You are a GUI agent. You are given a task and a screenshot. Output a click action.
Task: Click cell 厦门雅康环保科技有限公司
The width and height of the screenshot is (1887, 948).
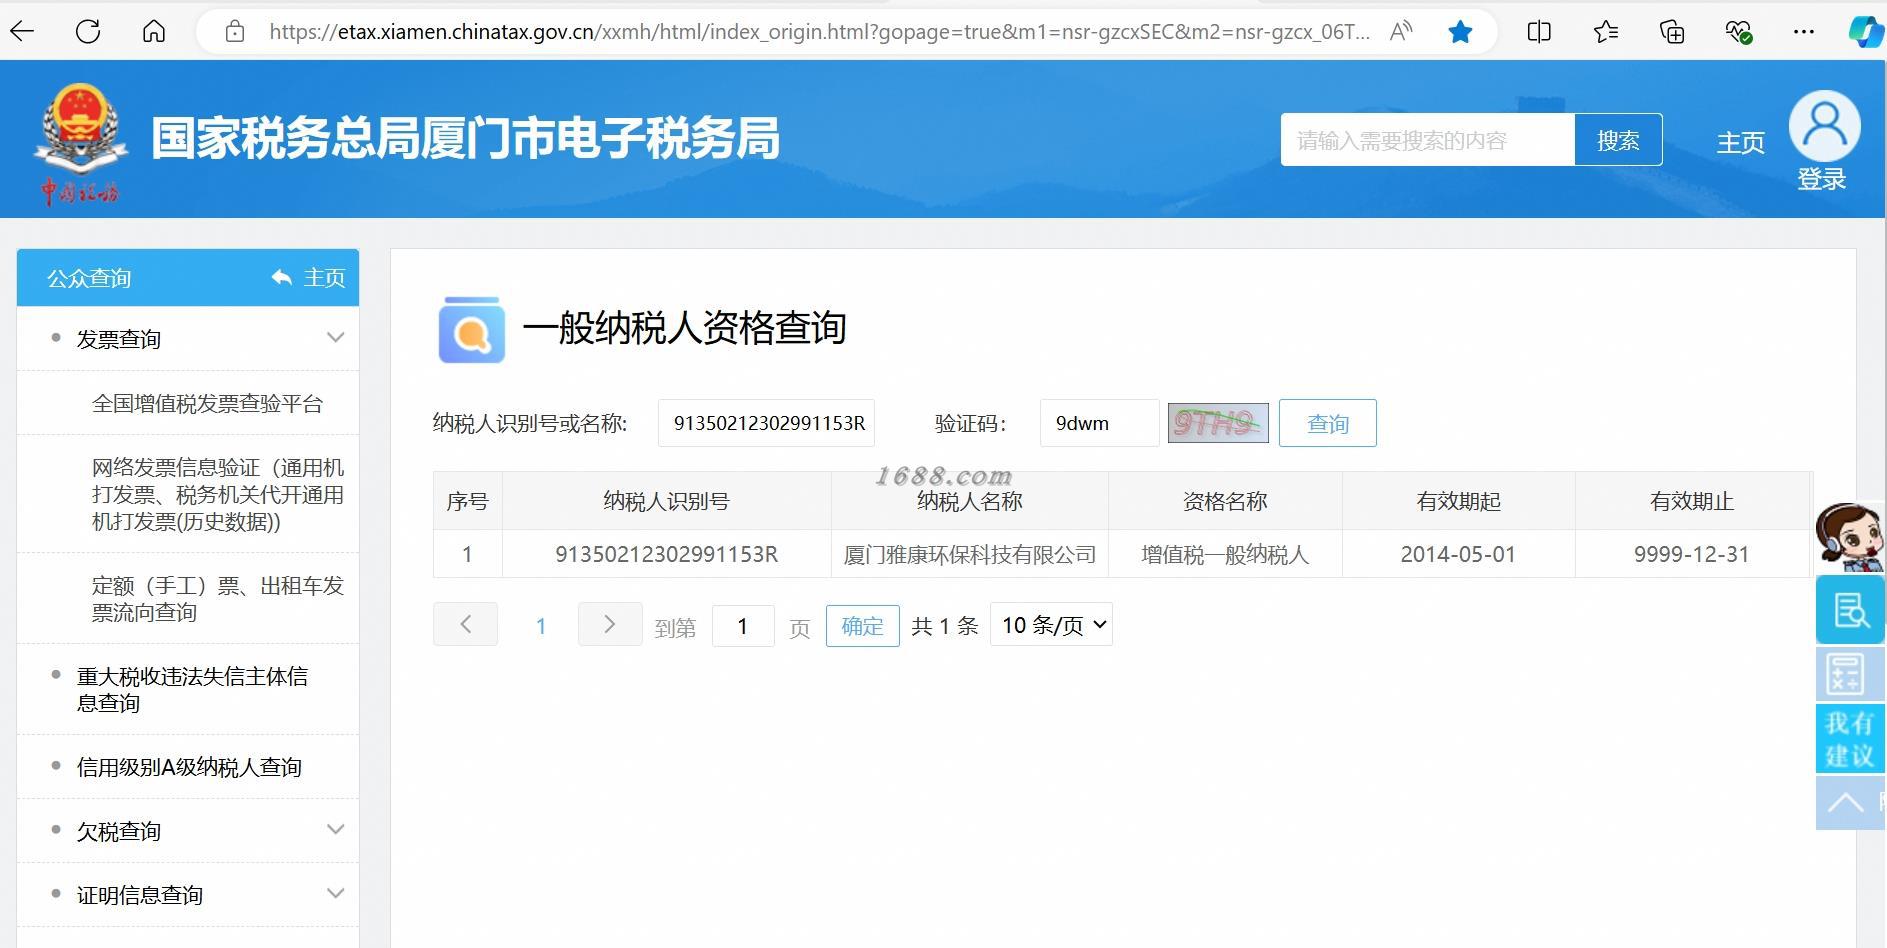(x=970, y=554)
